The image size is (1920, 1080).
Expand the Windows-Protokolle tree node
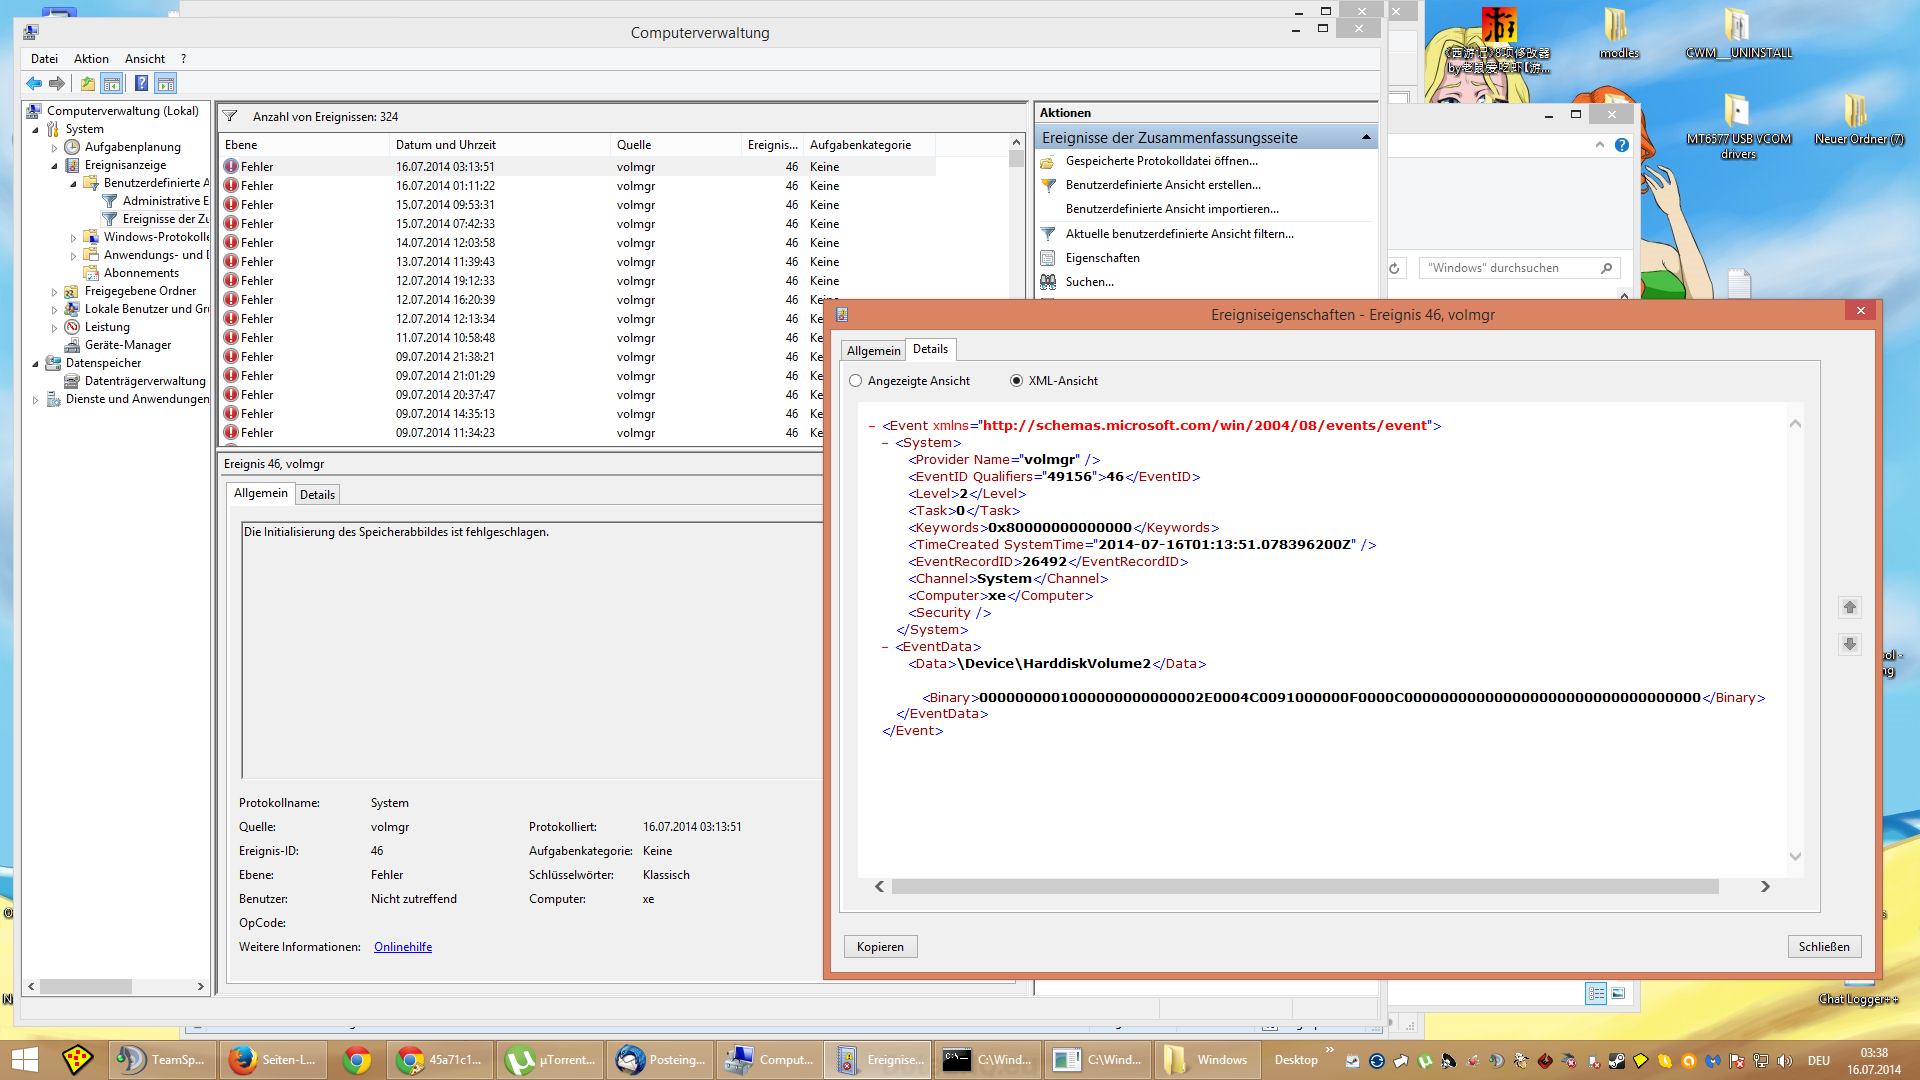coord(74,238)
